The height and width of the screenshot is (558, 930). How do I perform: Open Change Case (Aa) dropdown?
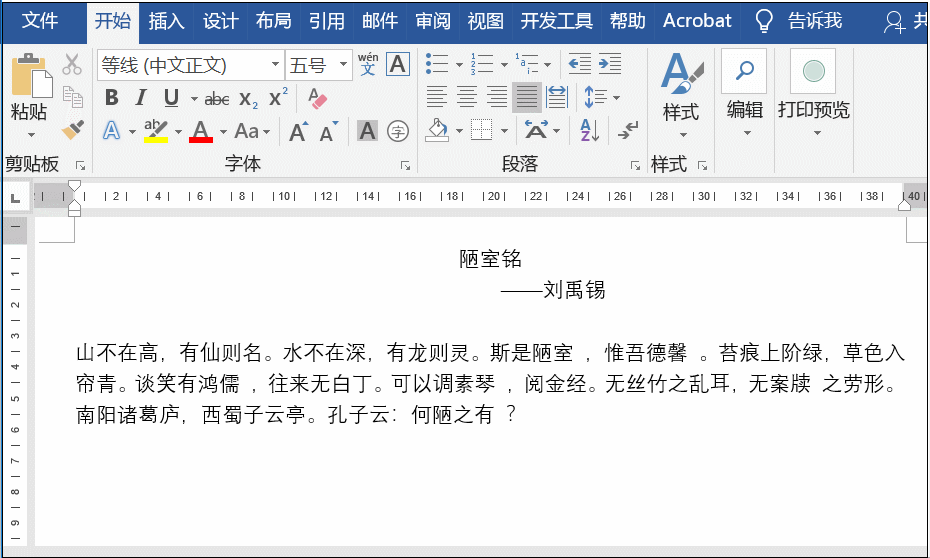point(252,131)
